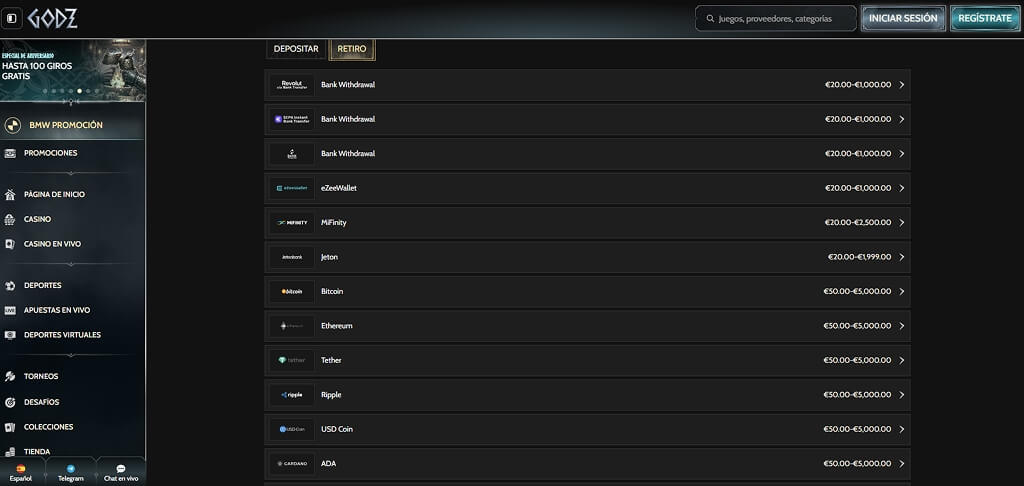Expand the SEPA Bank Withdrawal row chevron

[x=901, y=120]
